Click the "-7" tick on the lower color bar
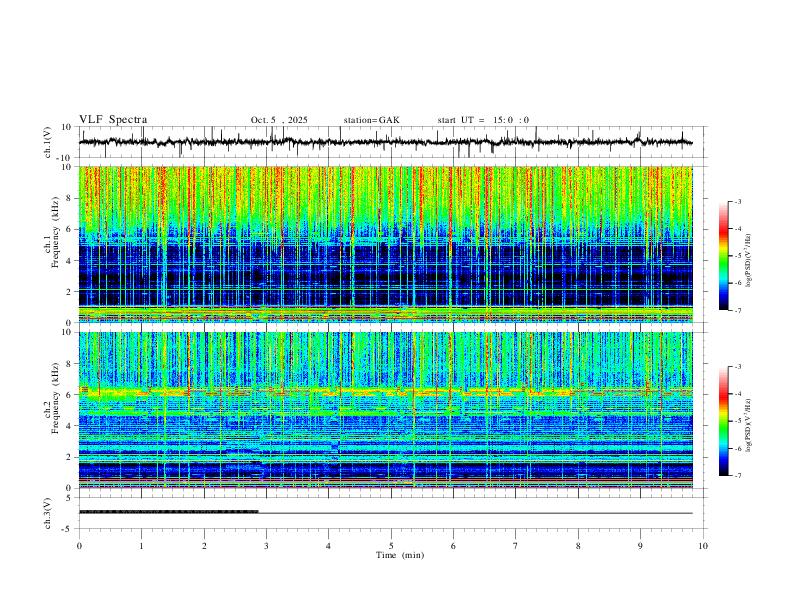Screen dimensions: 792x612 [x=737, y=476]
